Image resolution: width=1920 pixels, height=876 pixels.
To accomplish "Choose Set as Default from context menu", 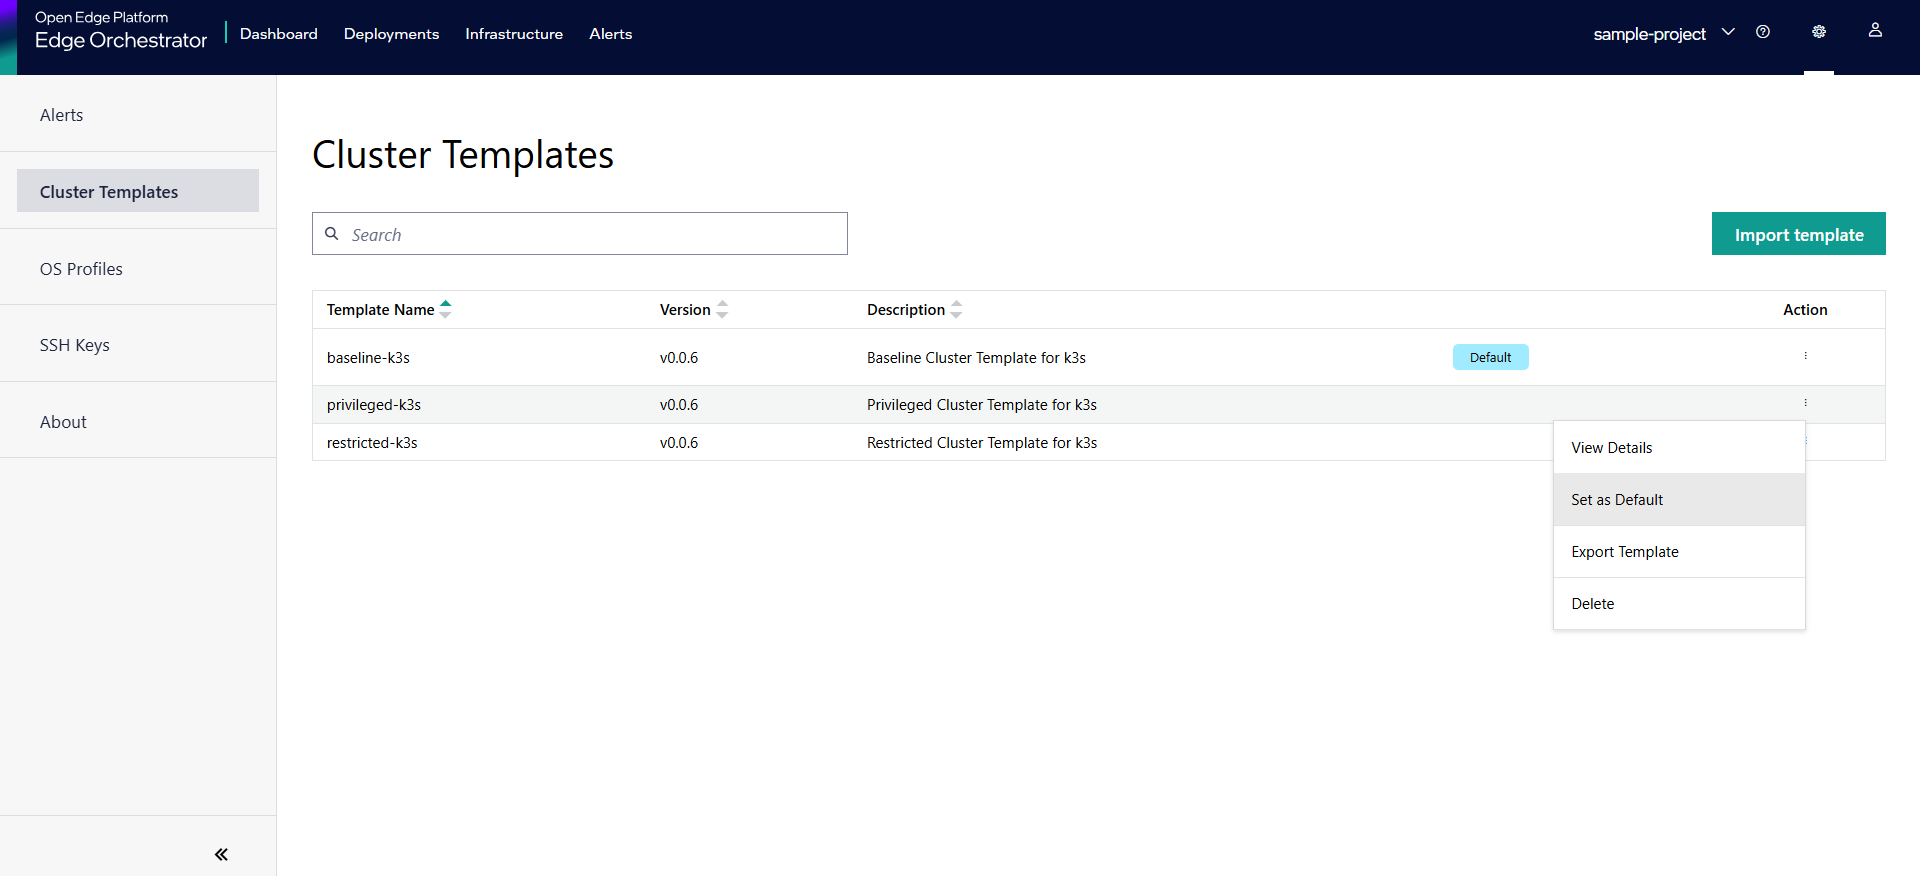I will pyautogui.click(x=1617, y=500).
